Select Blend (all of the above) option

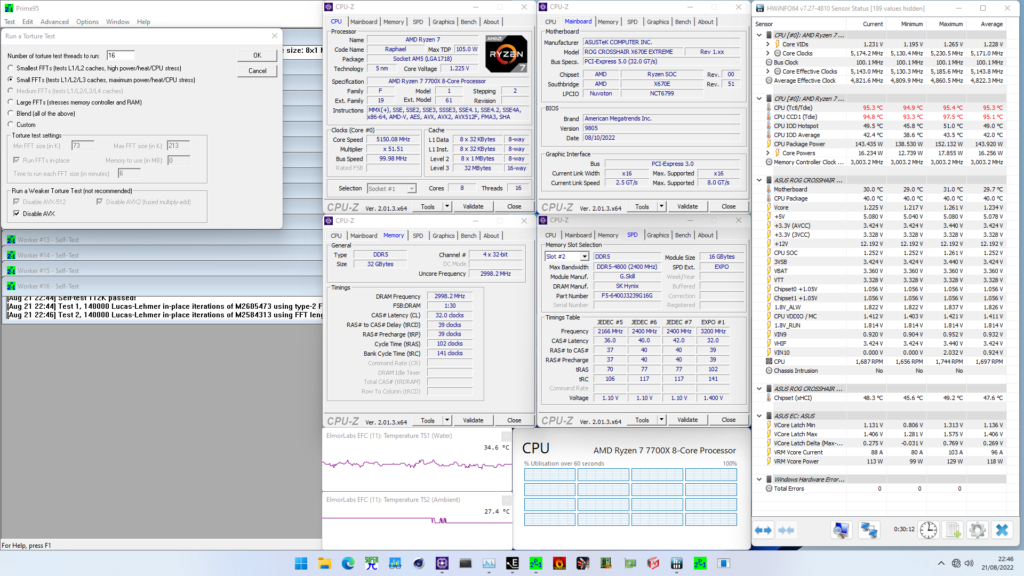(10, 114)
